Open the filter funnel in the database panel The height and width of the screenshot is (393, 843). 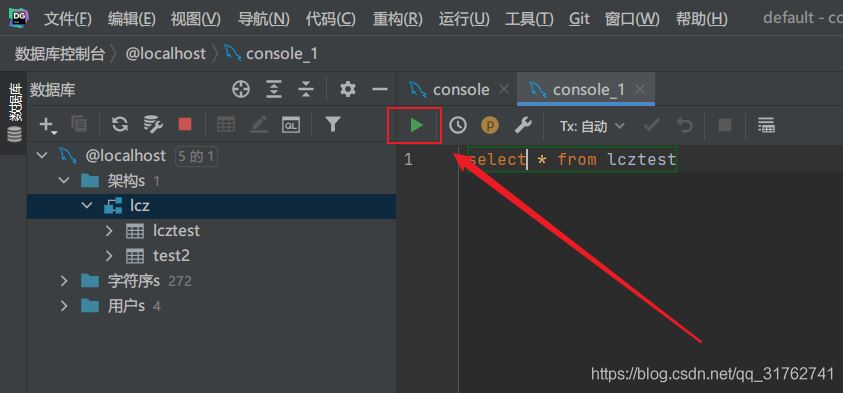(x=333, y=125)
